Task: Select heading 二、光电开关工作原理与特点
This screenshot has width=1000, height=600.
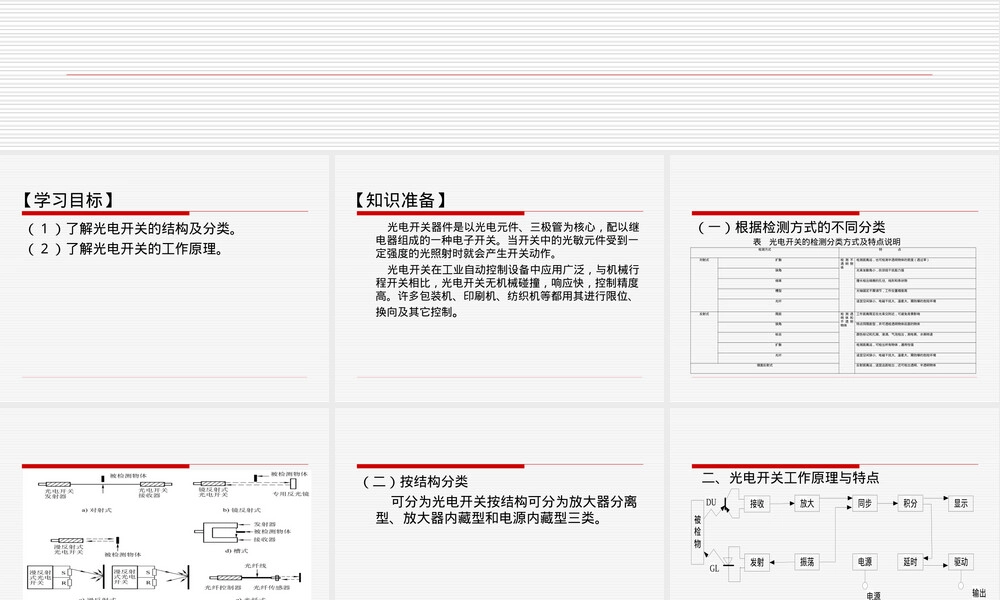Action: [x=790, y=478]
